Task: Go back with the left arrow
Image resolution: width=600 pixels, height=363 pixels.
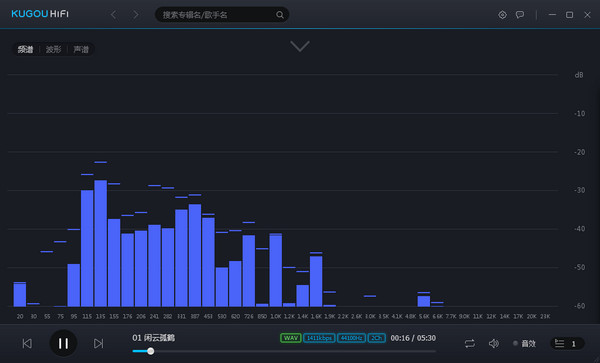Action: pyautogui.click(x=114, y=15)
